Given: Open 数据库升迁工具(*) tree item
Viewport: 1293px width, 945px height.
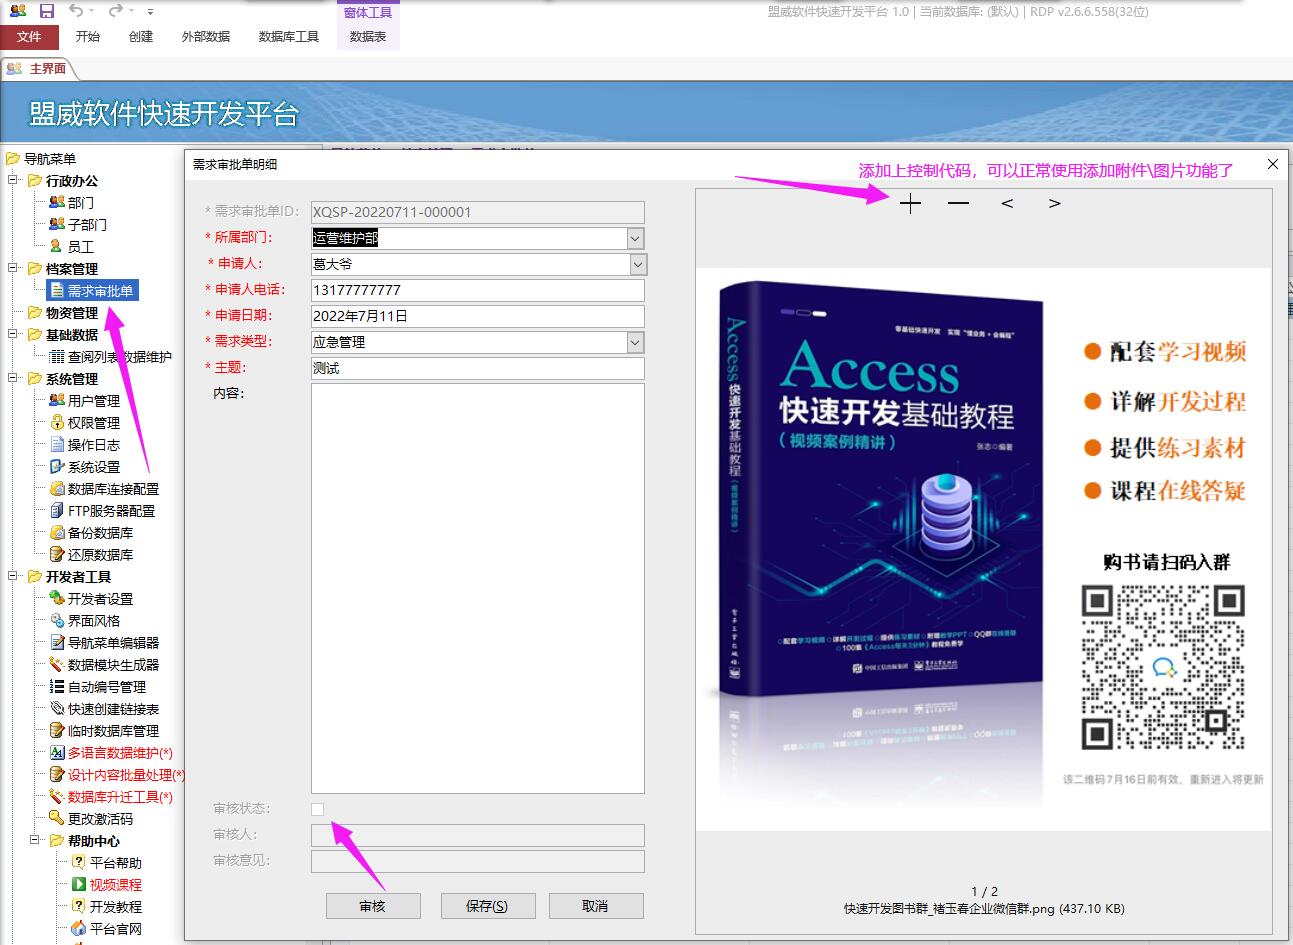Looking at the screenshot, I should point(120,796).
